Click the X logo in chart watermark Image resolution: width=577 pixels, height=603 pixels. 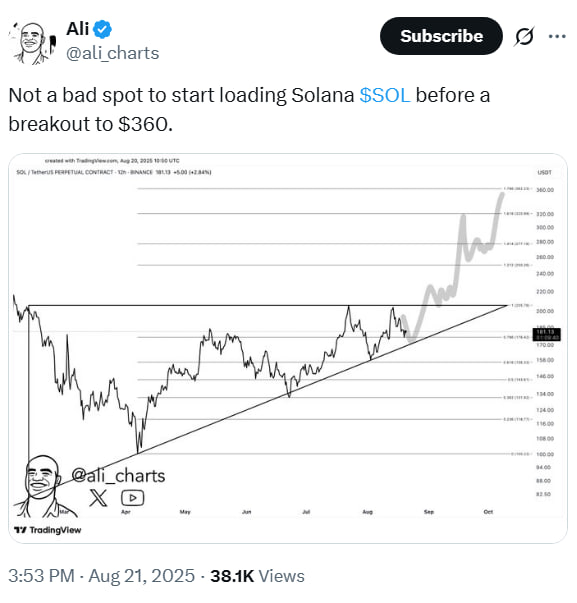(x=98, y=498)
